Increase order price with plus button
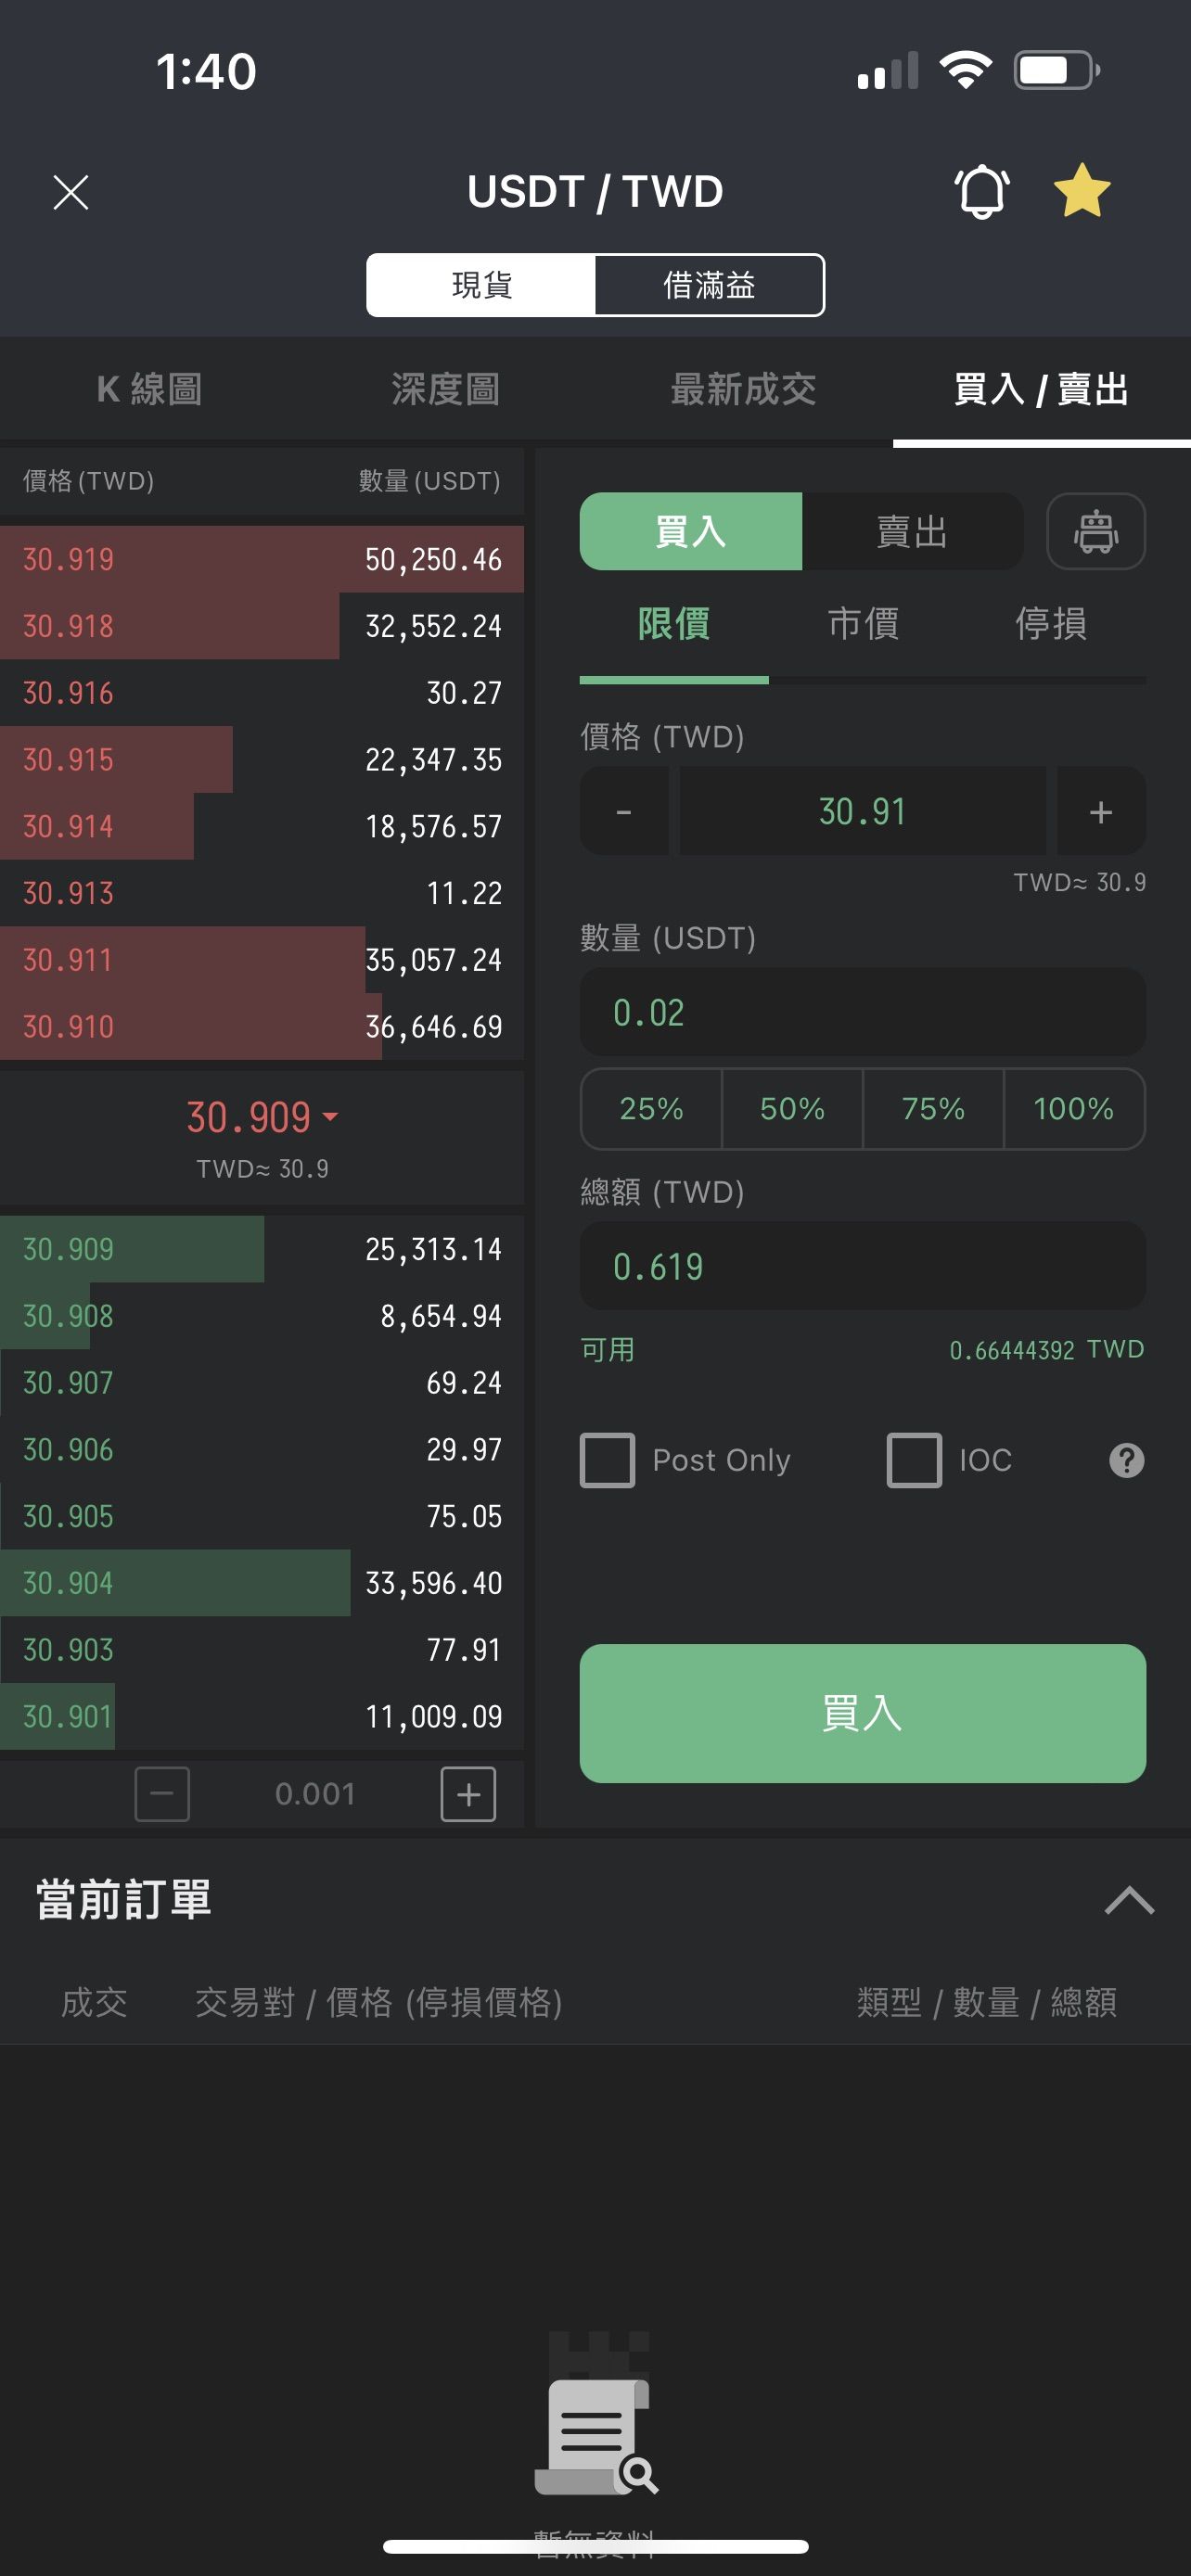The image size is (1191, 2576). (x=1100, y=811)
